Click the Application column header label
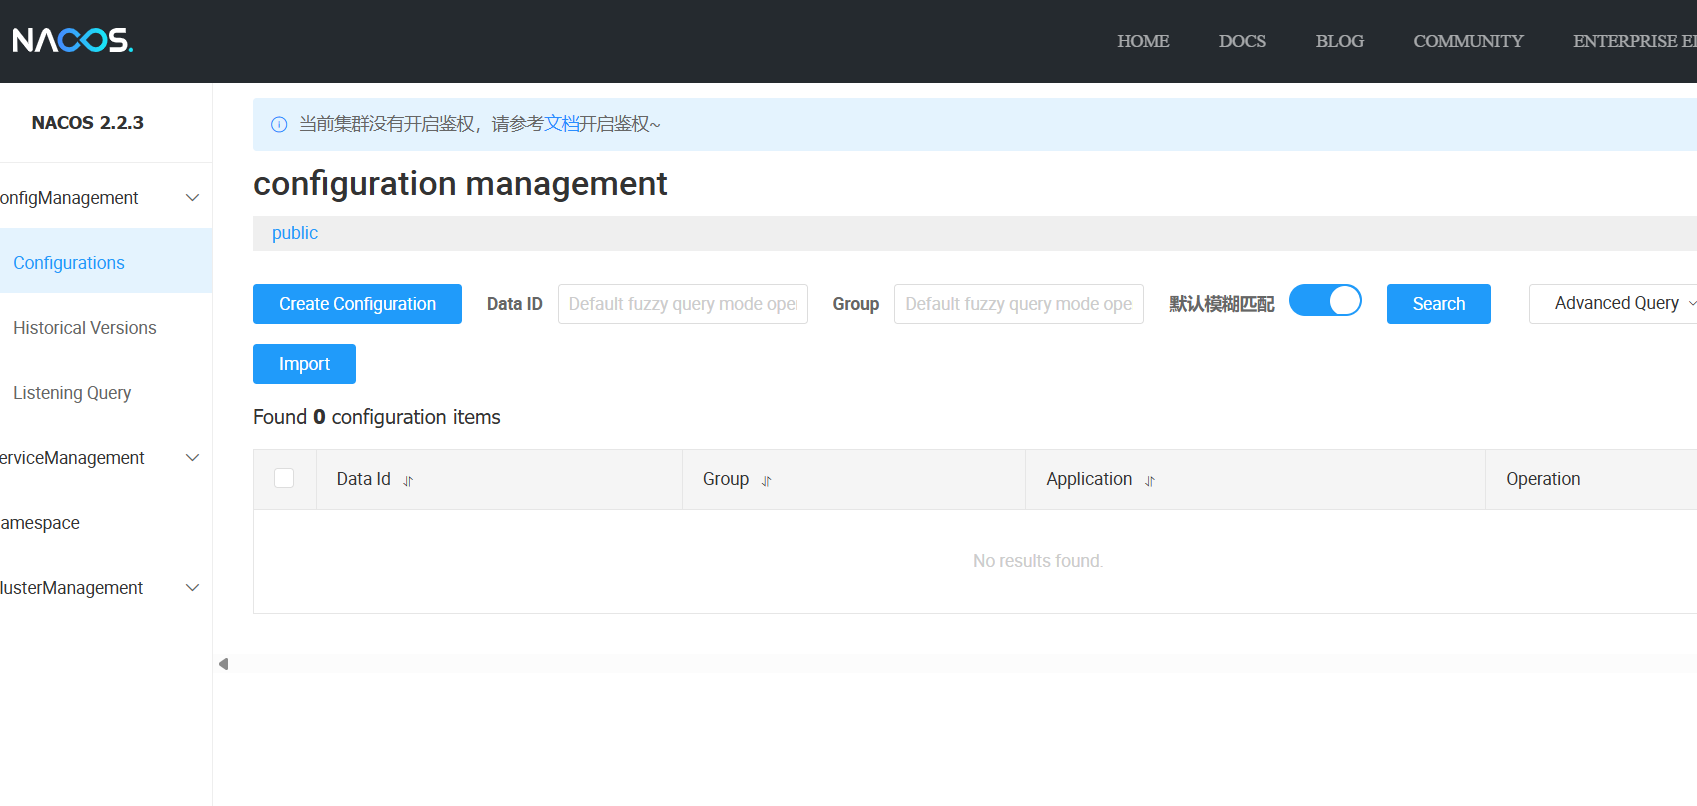The height and width of the screenshot is (806, 1697). 1089,479
